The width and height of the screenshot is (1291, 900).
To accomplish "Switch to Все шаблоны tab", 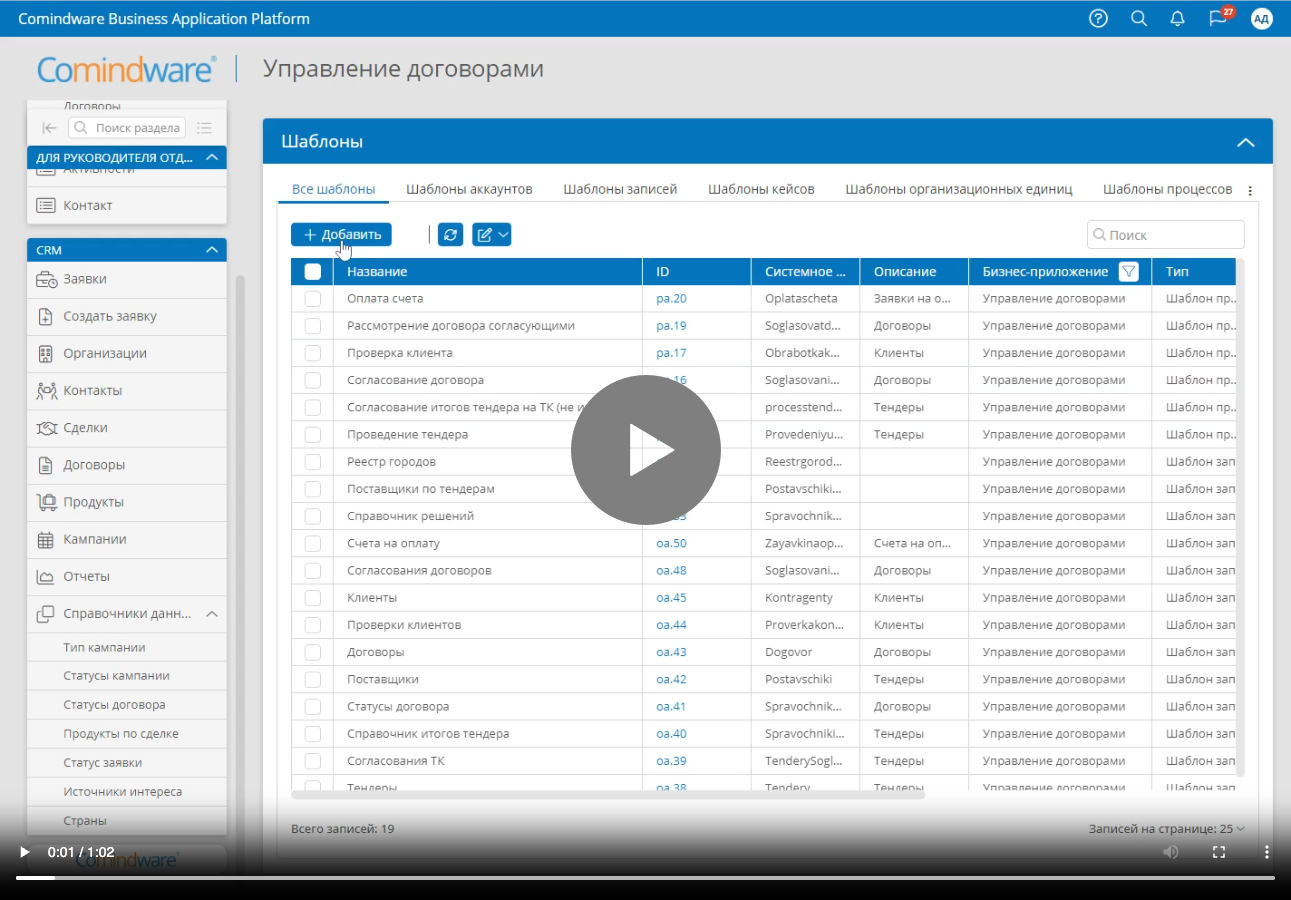I will 333,189.
